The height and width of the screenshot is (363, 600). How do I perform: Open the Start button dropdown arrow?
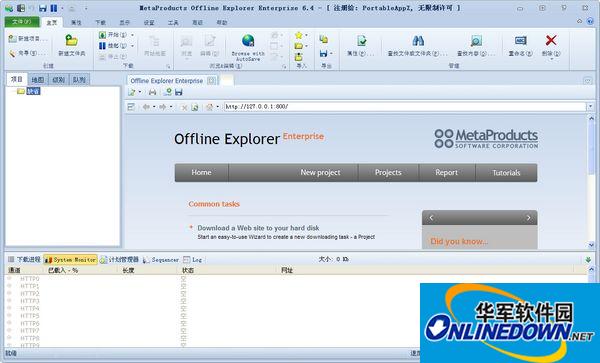pyautogui.click(x=132, y=35)
